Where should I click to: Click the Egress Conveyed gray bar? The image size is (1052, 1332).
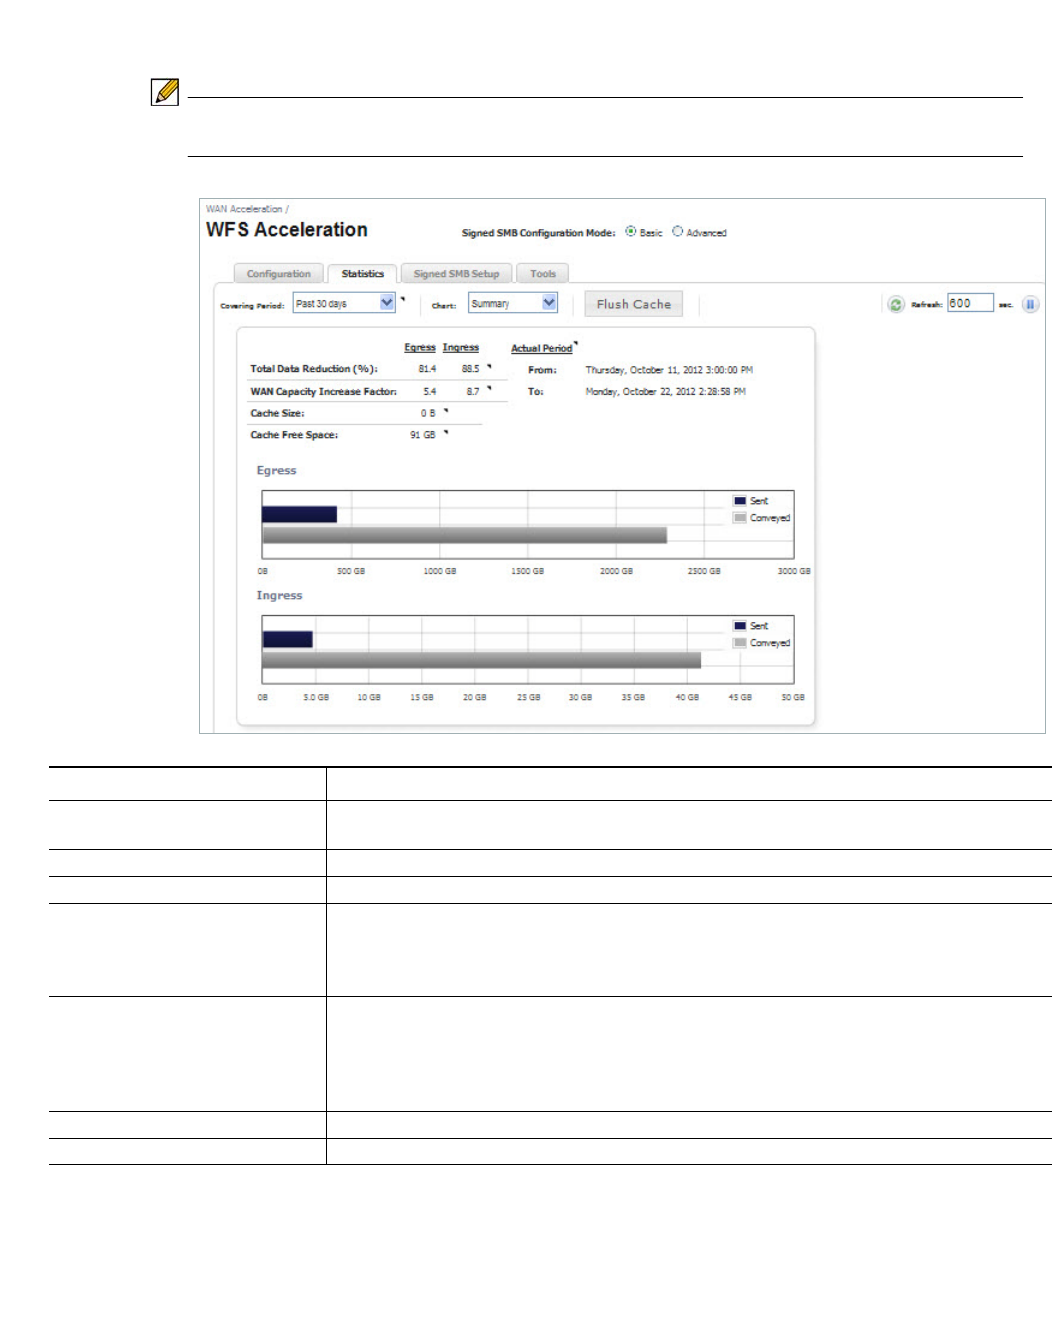pos(464,535)
